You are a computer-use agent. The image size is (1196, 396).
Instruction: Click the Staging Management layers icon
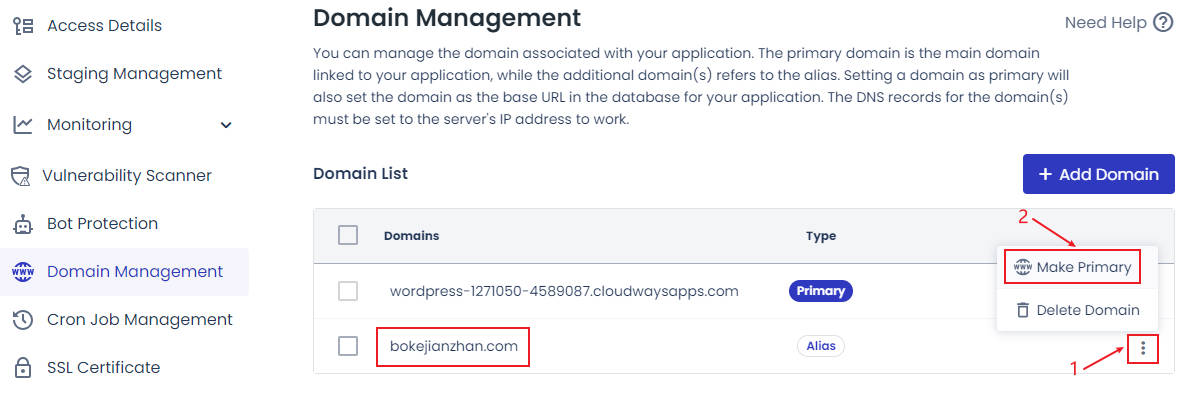[24, 74]
